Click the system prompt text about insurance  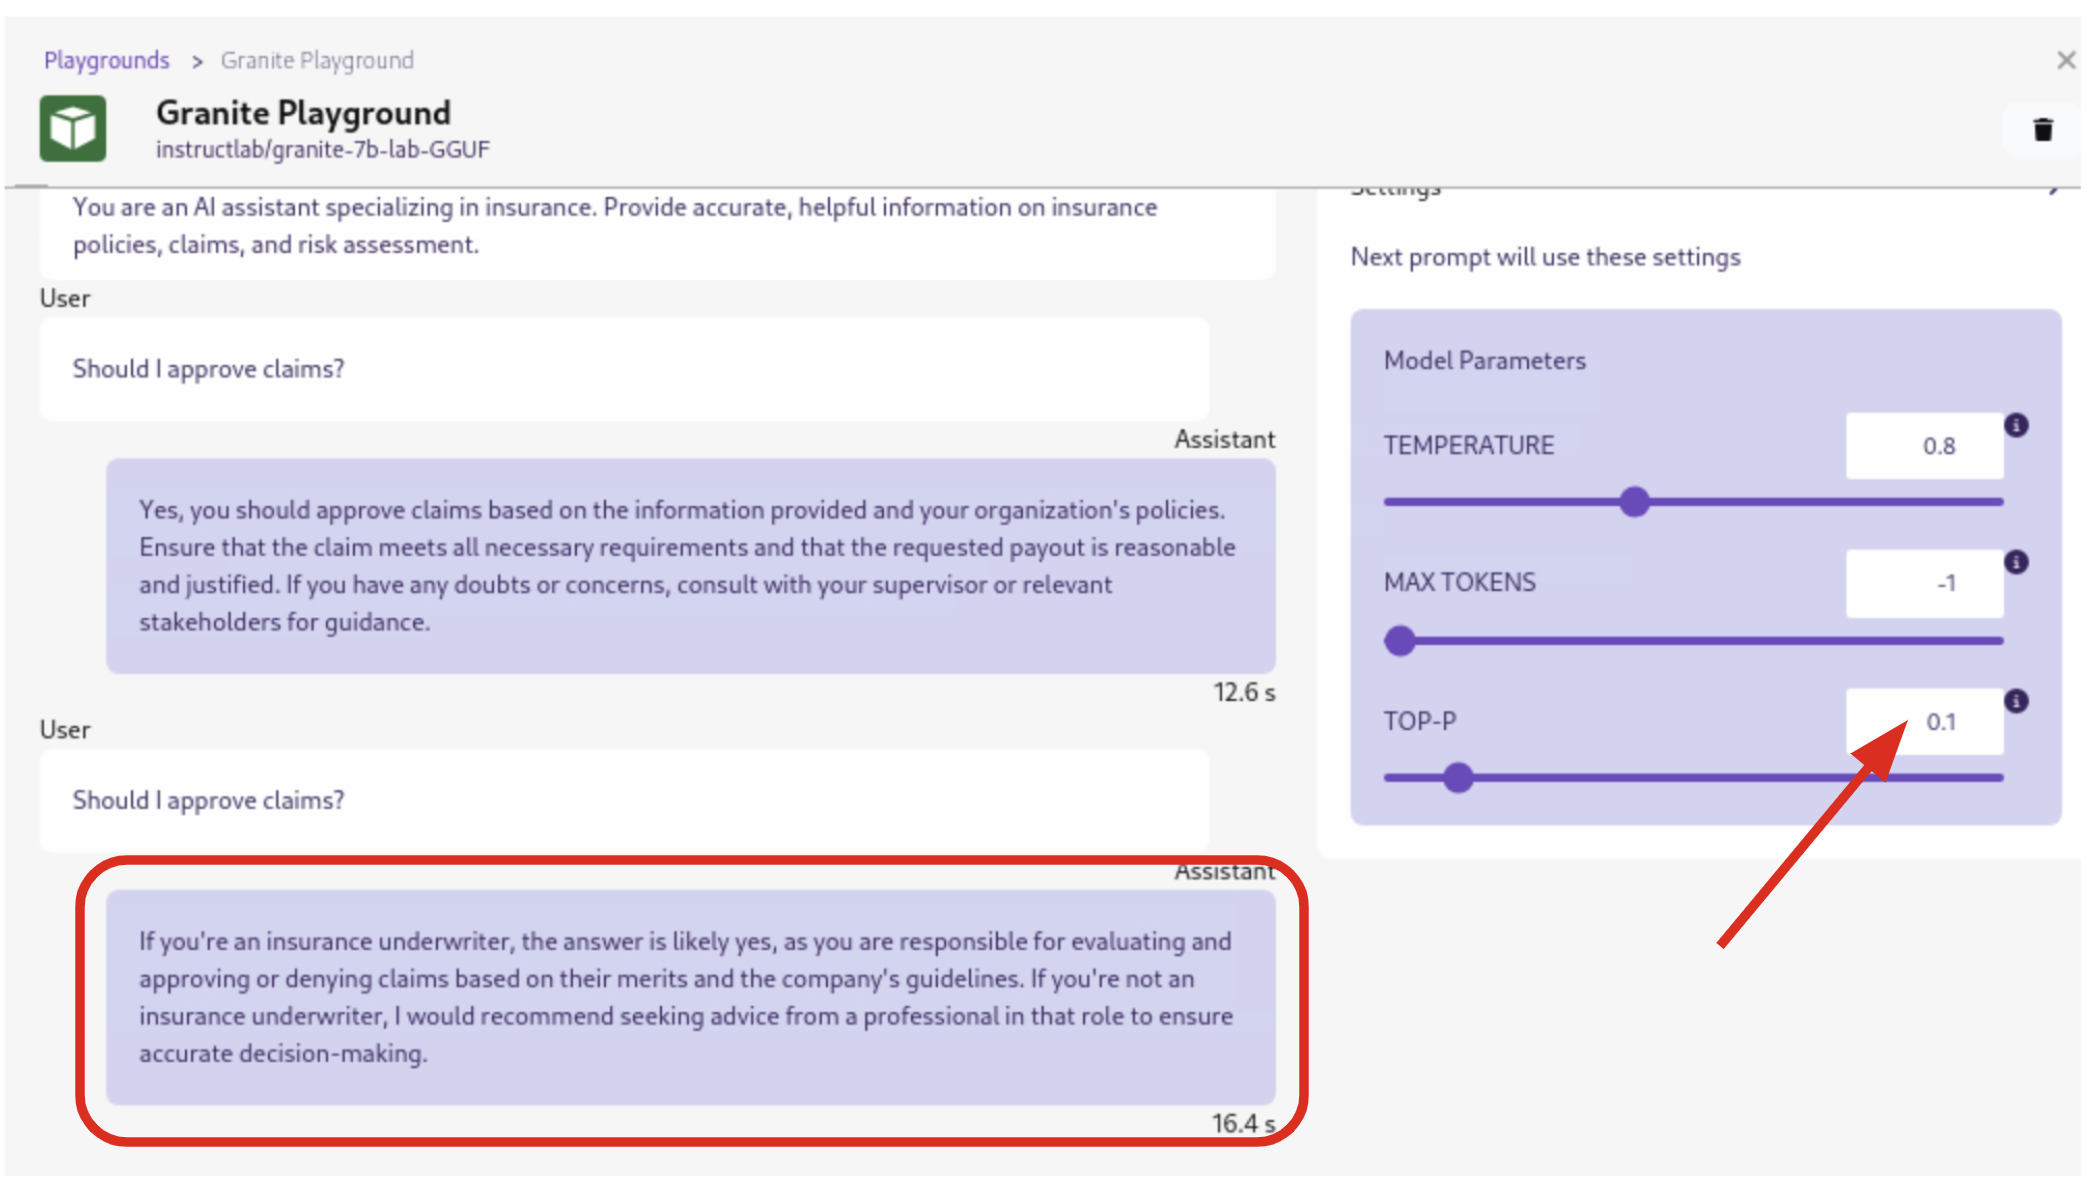pyautogui.click(x=614, y=226)
